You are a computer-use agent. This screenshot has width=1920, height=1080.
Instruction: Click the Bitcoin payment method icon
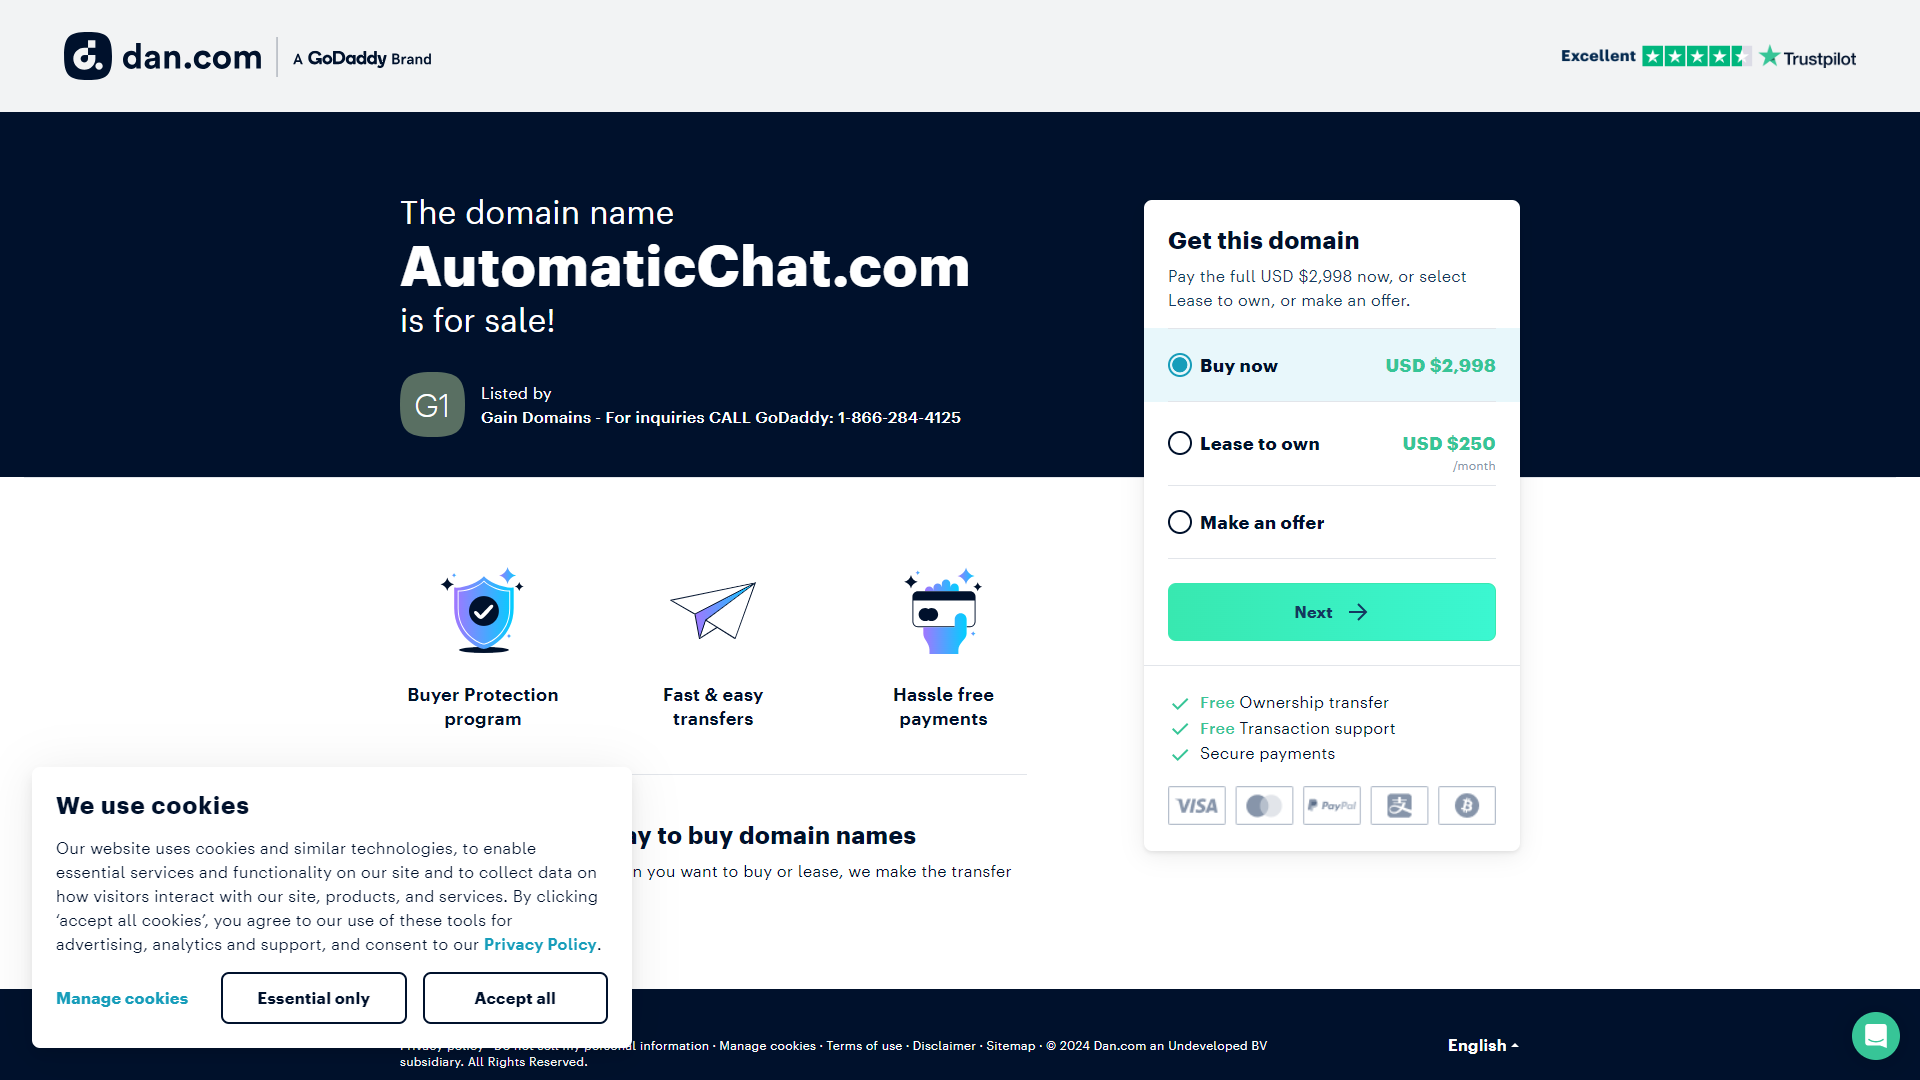pyautogui.click(x=1466, y=806)
